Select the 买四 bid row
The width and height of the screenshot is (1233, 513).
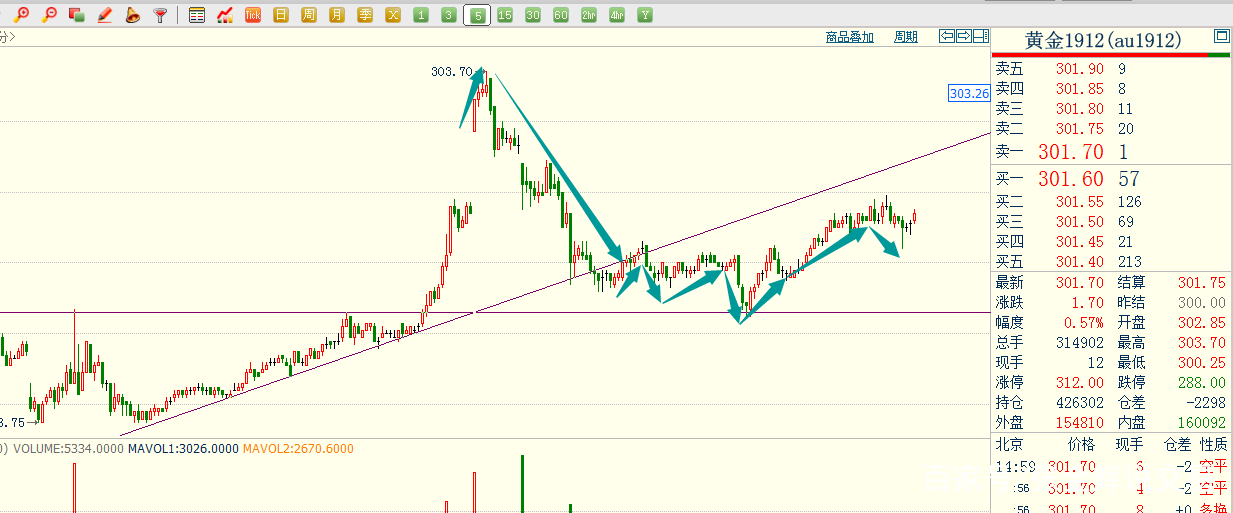tap(1111, 242)
